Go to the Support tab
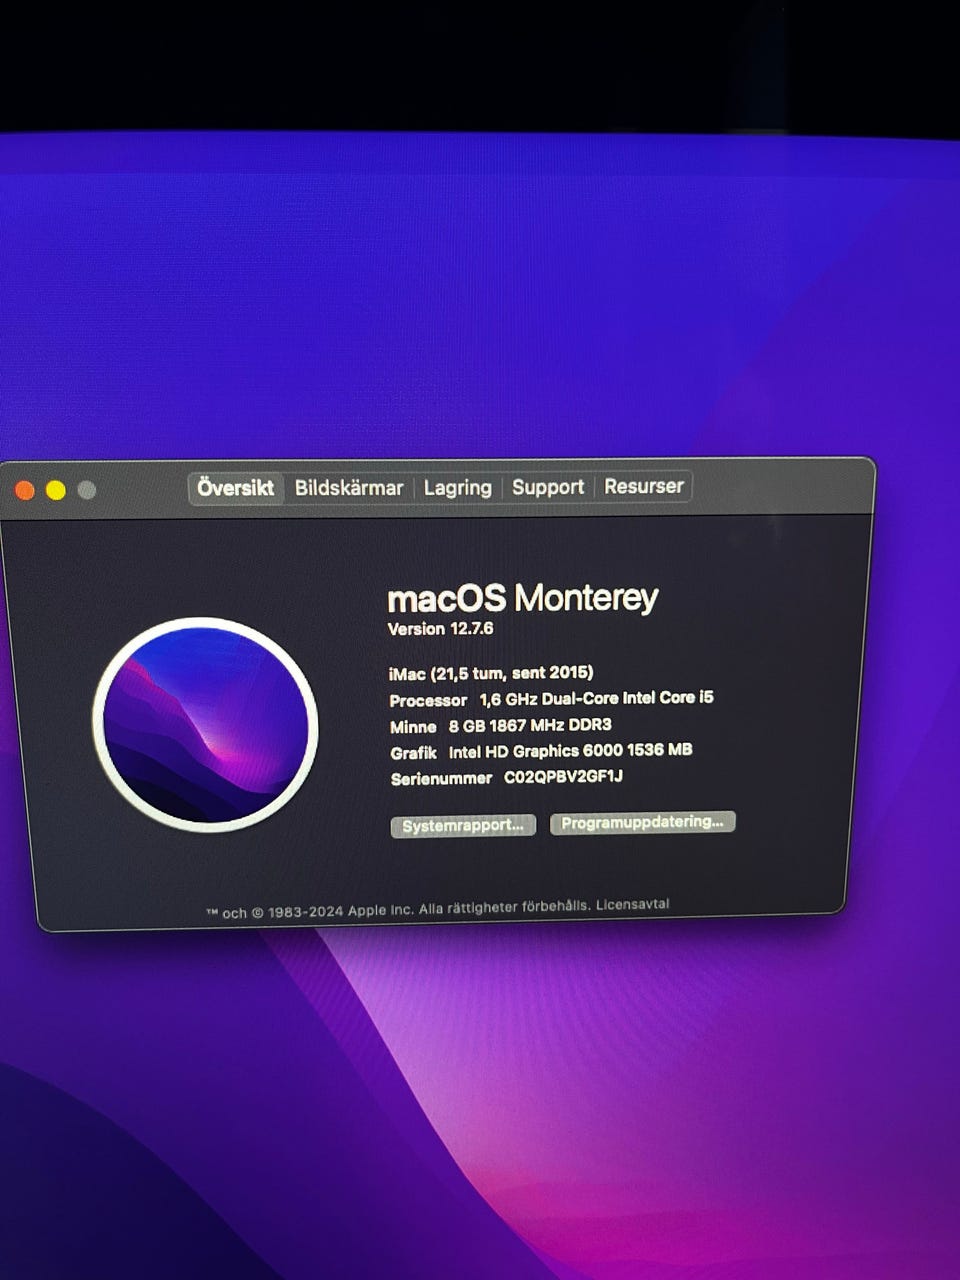The height and width of the screenshot is (1280, 960). [547, 487]
